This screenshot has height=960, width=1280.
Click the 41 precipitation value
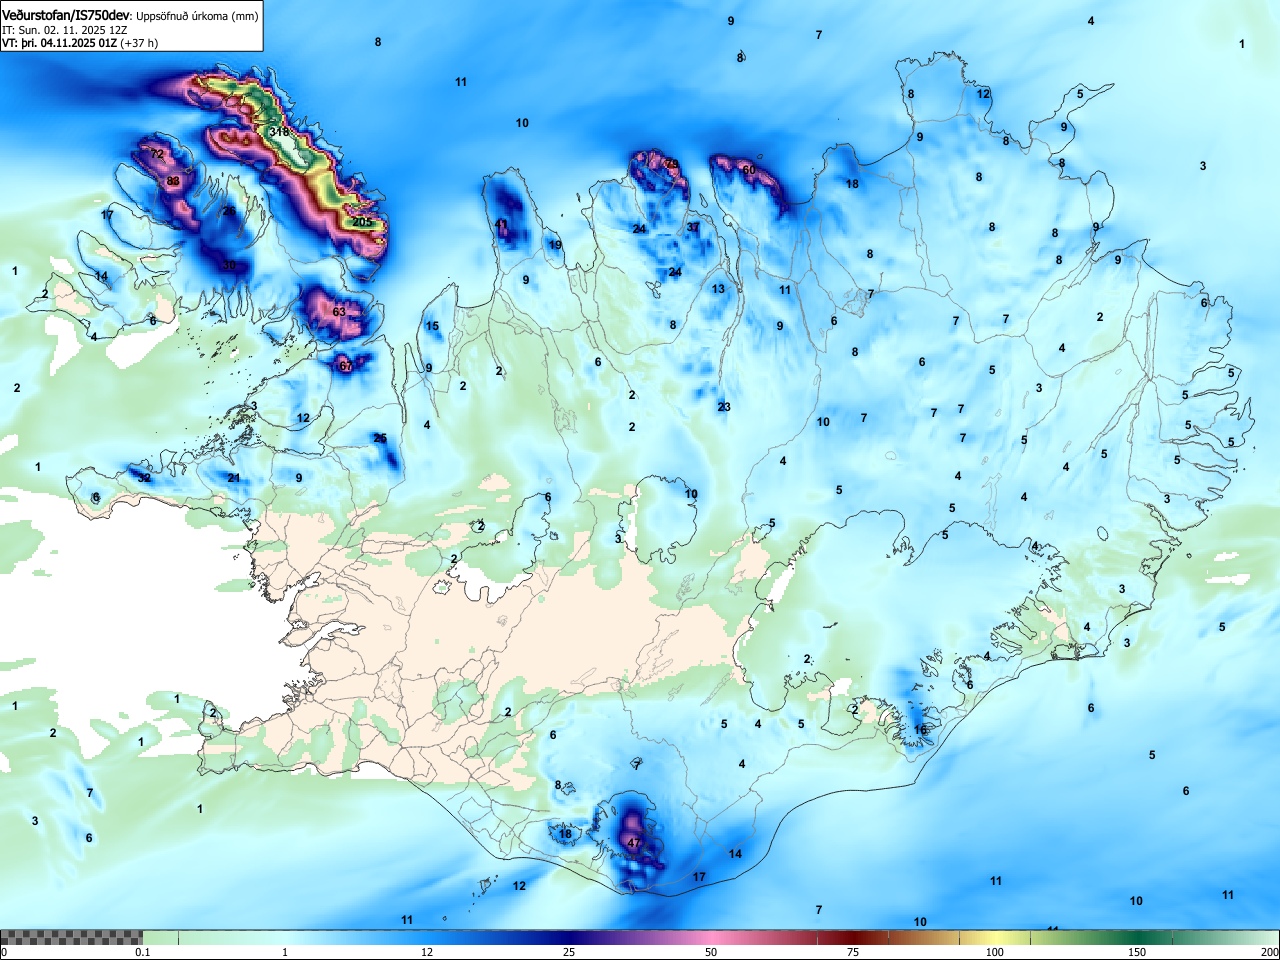coord(501,224)
